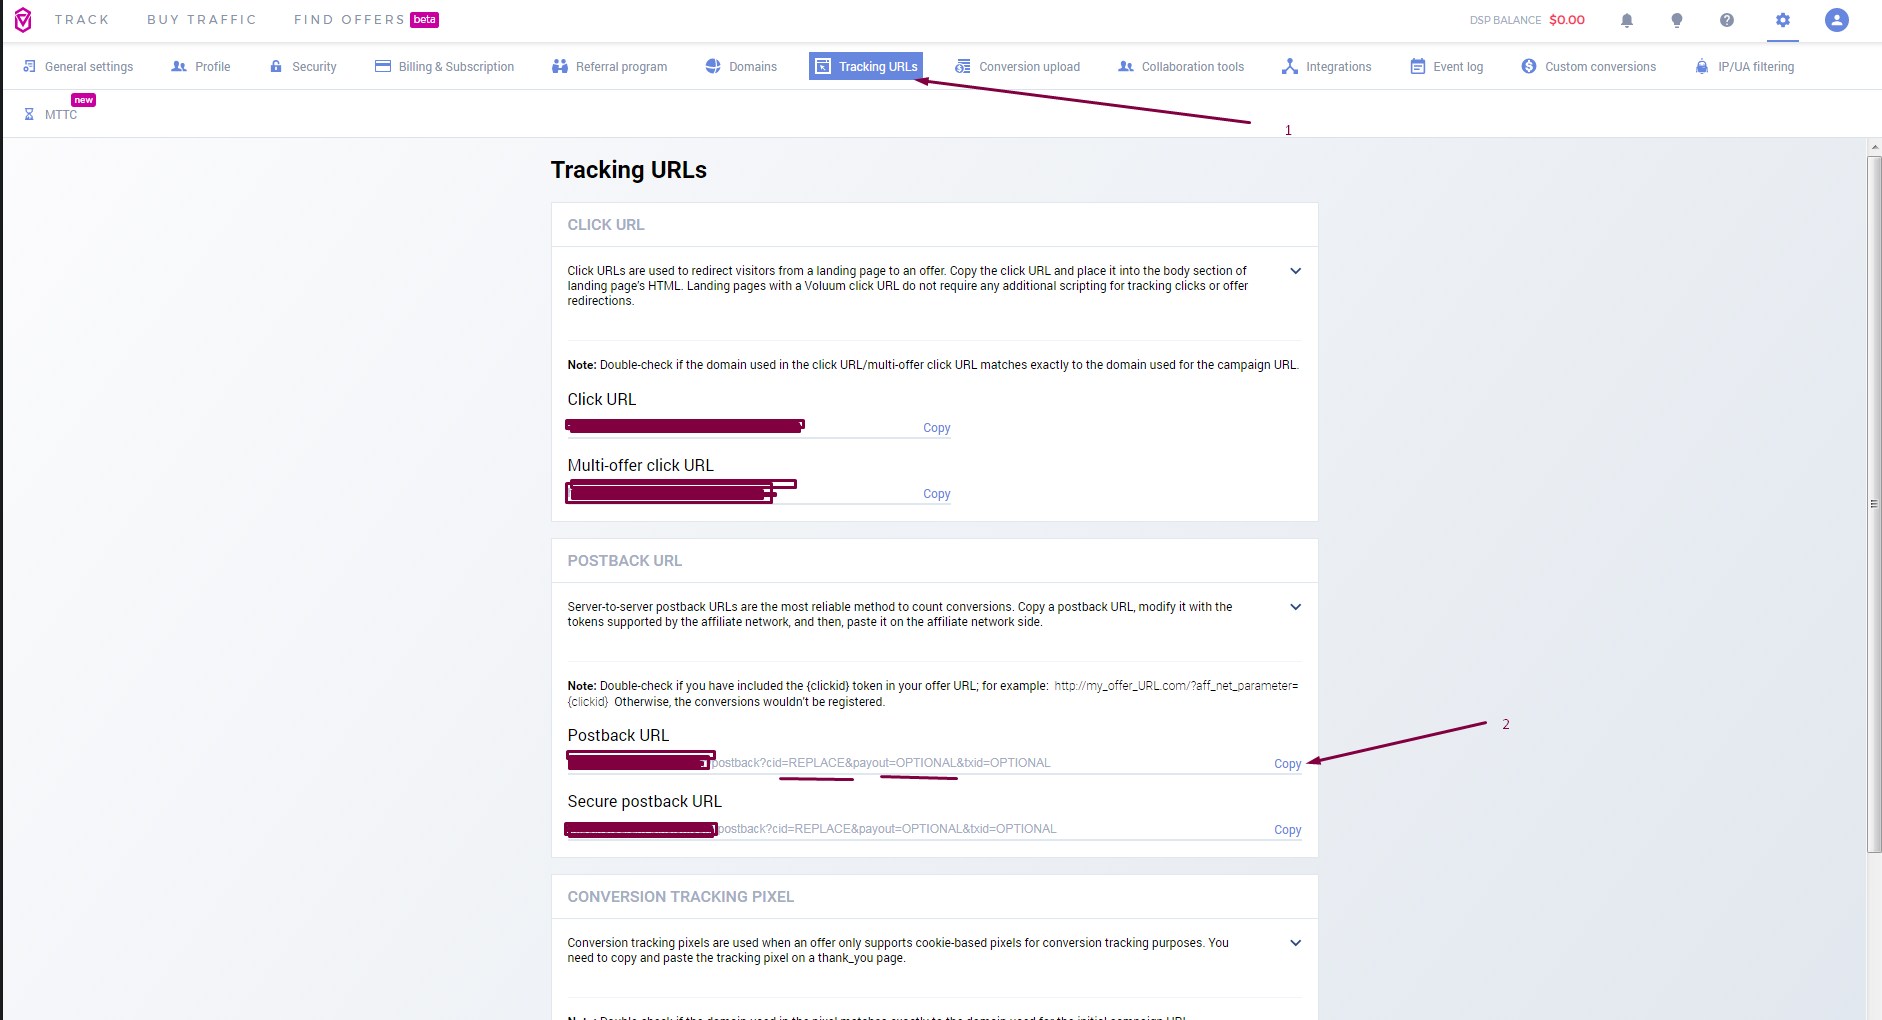Switch to the Domains tab
Image resolution: width=1882 pixels, height=1020 pixels.
(x=741, y=66)
